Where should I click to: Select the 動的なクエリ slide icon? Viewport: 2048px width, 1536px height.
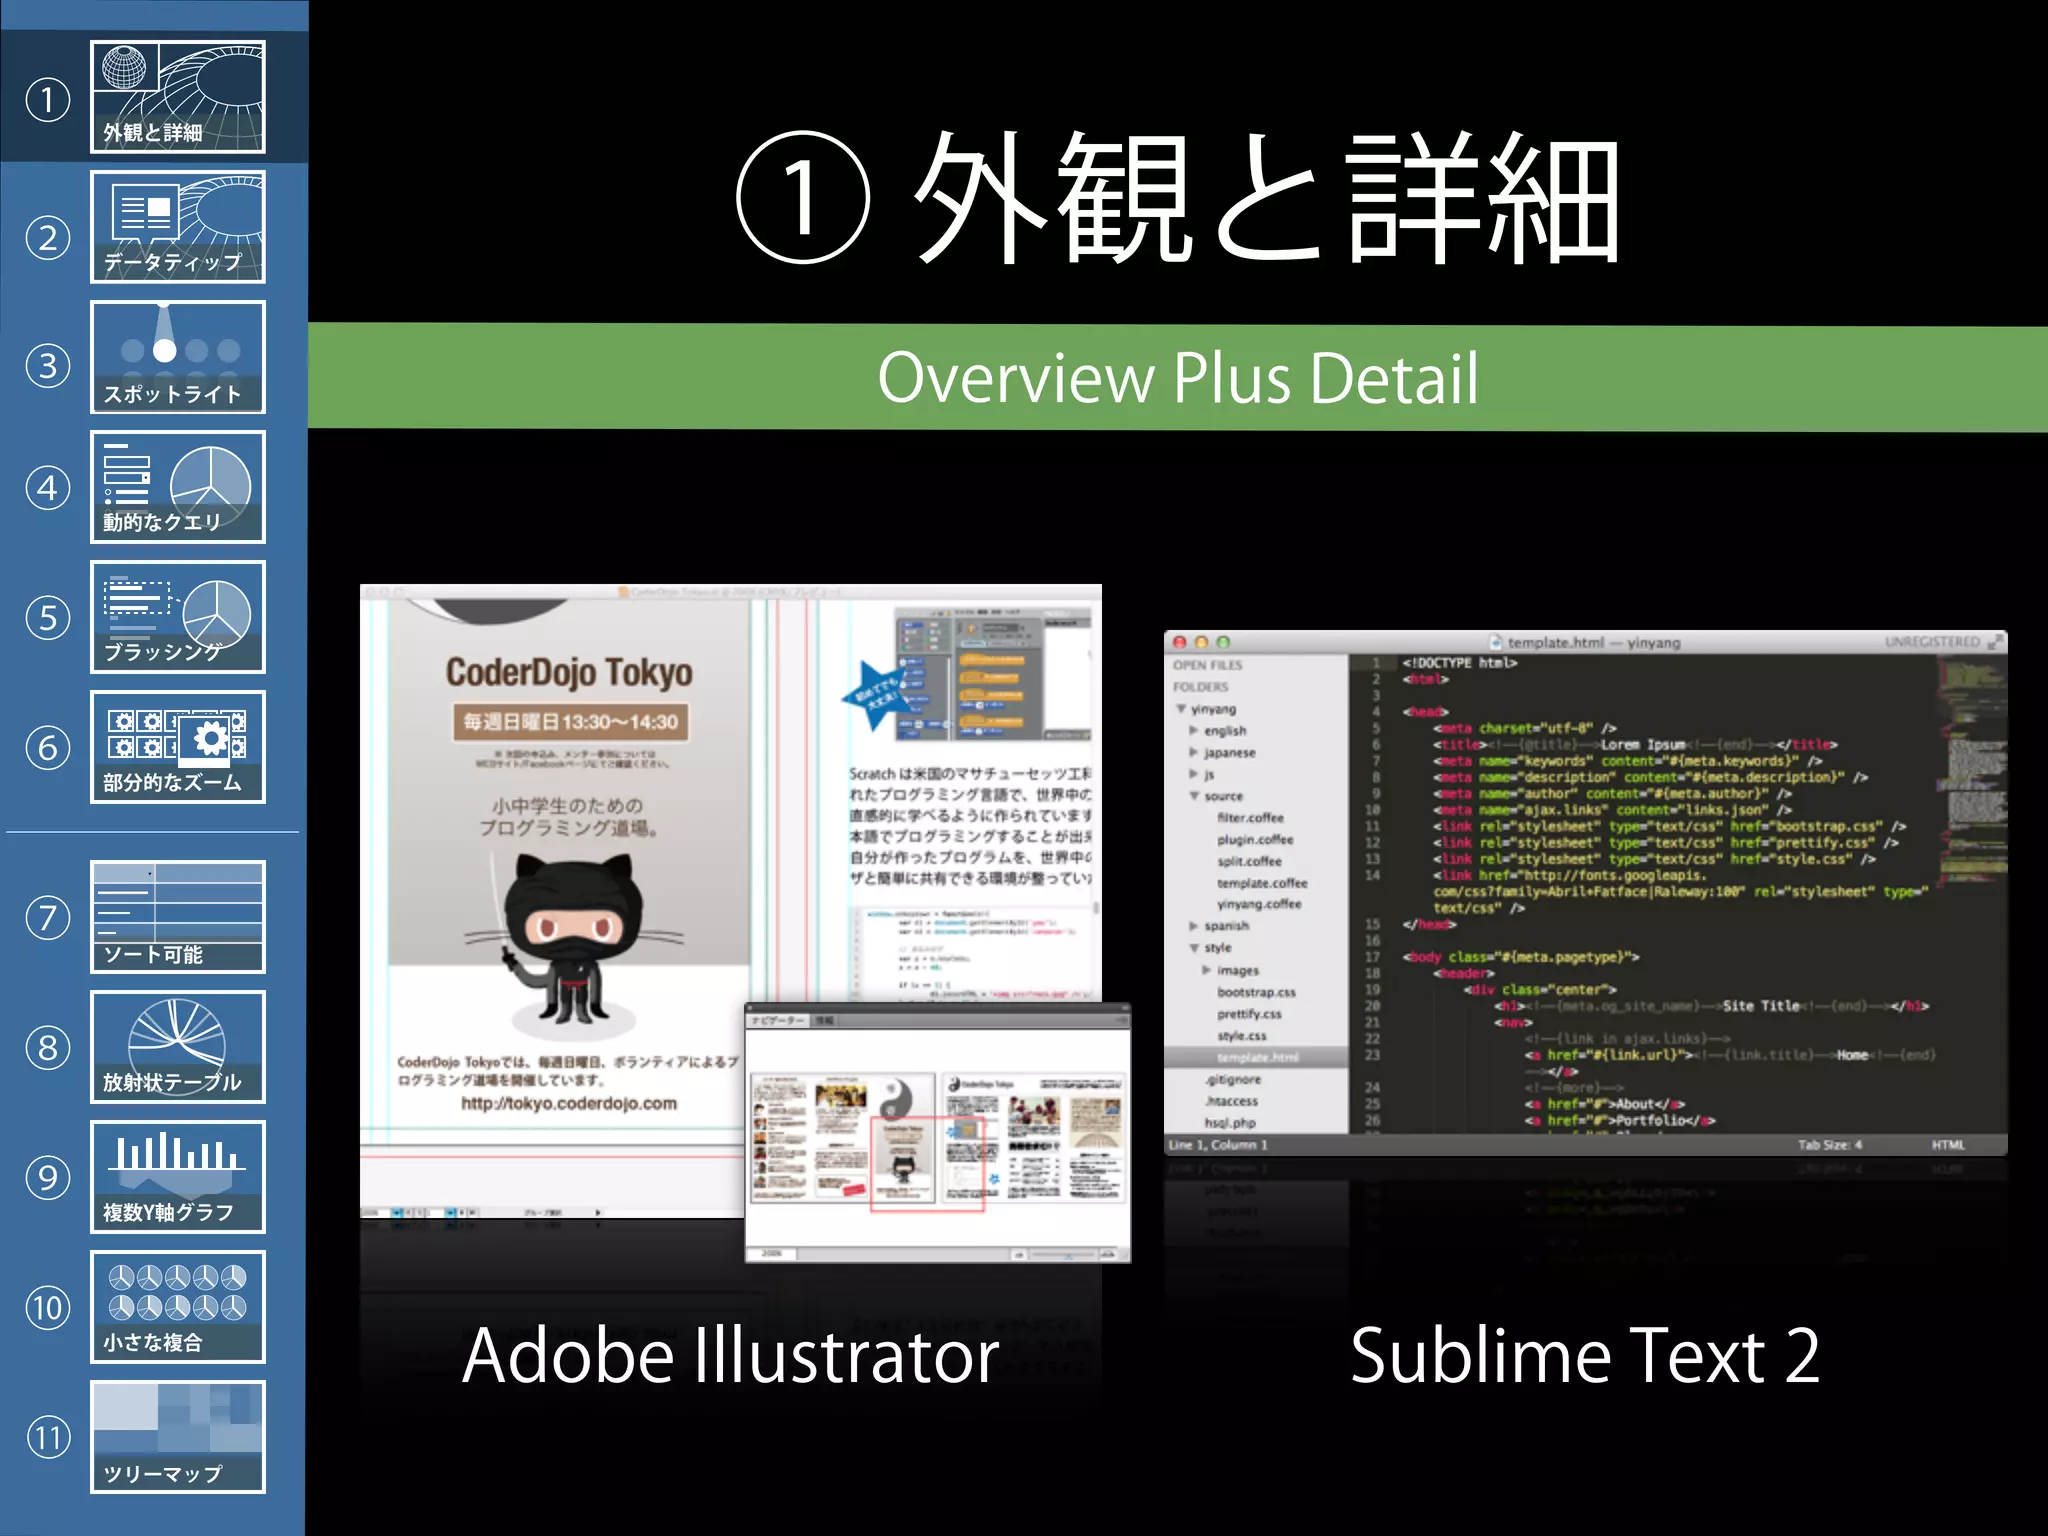coord(177,487)
